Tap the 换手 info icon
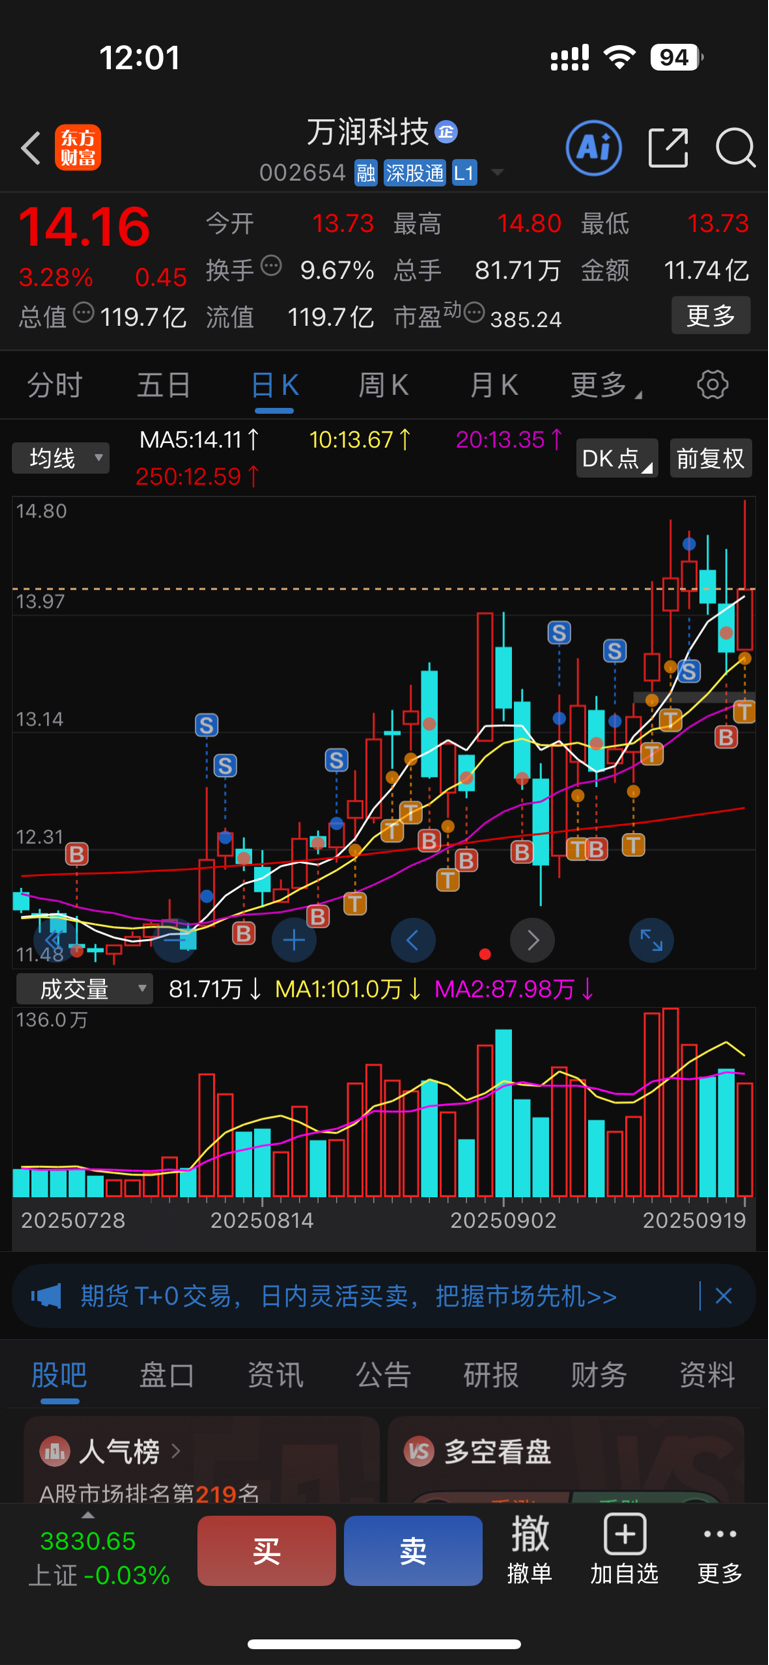This screenshot has width=769, height=1665. pyautogui.click(x=271, y=266)
